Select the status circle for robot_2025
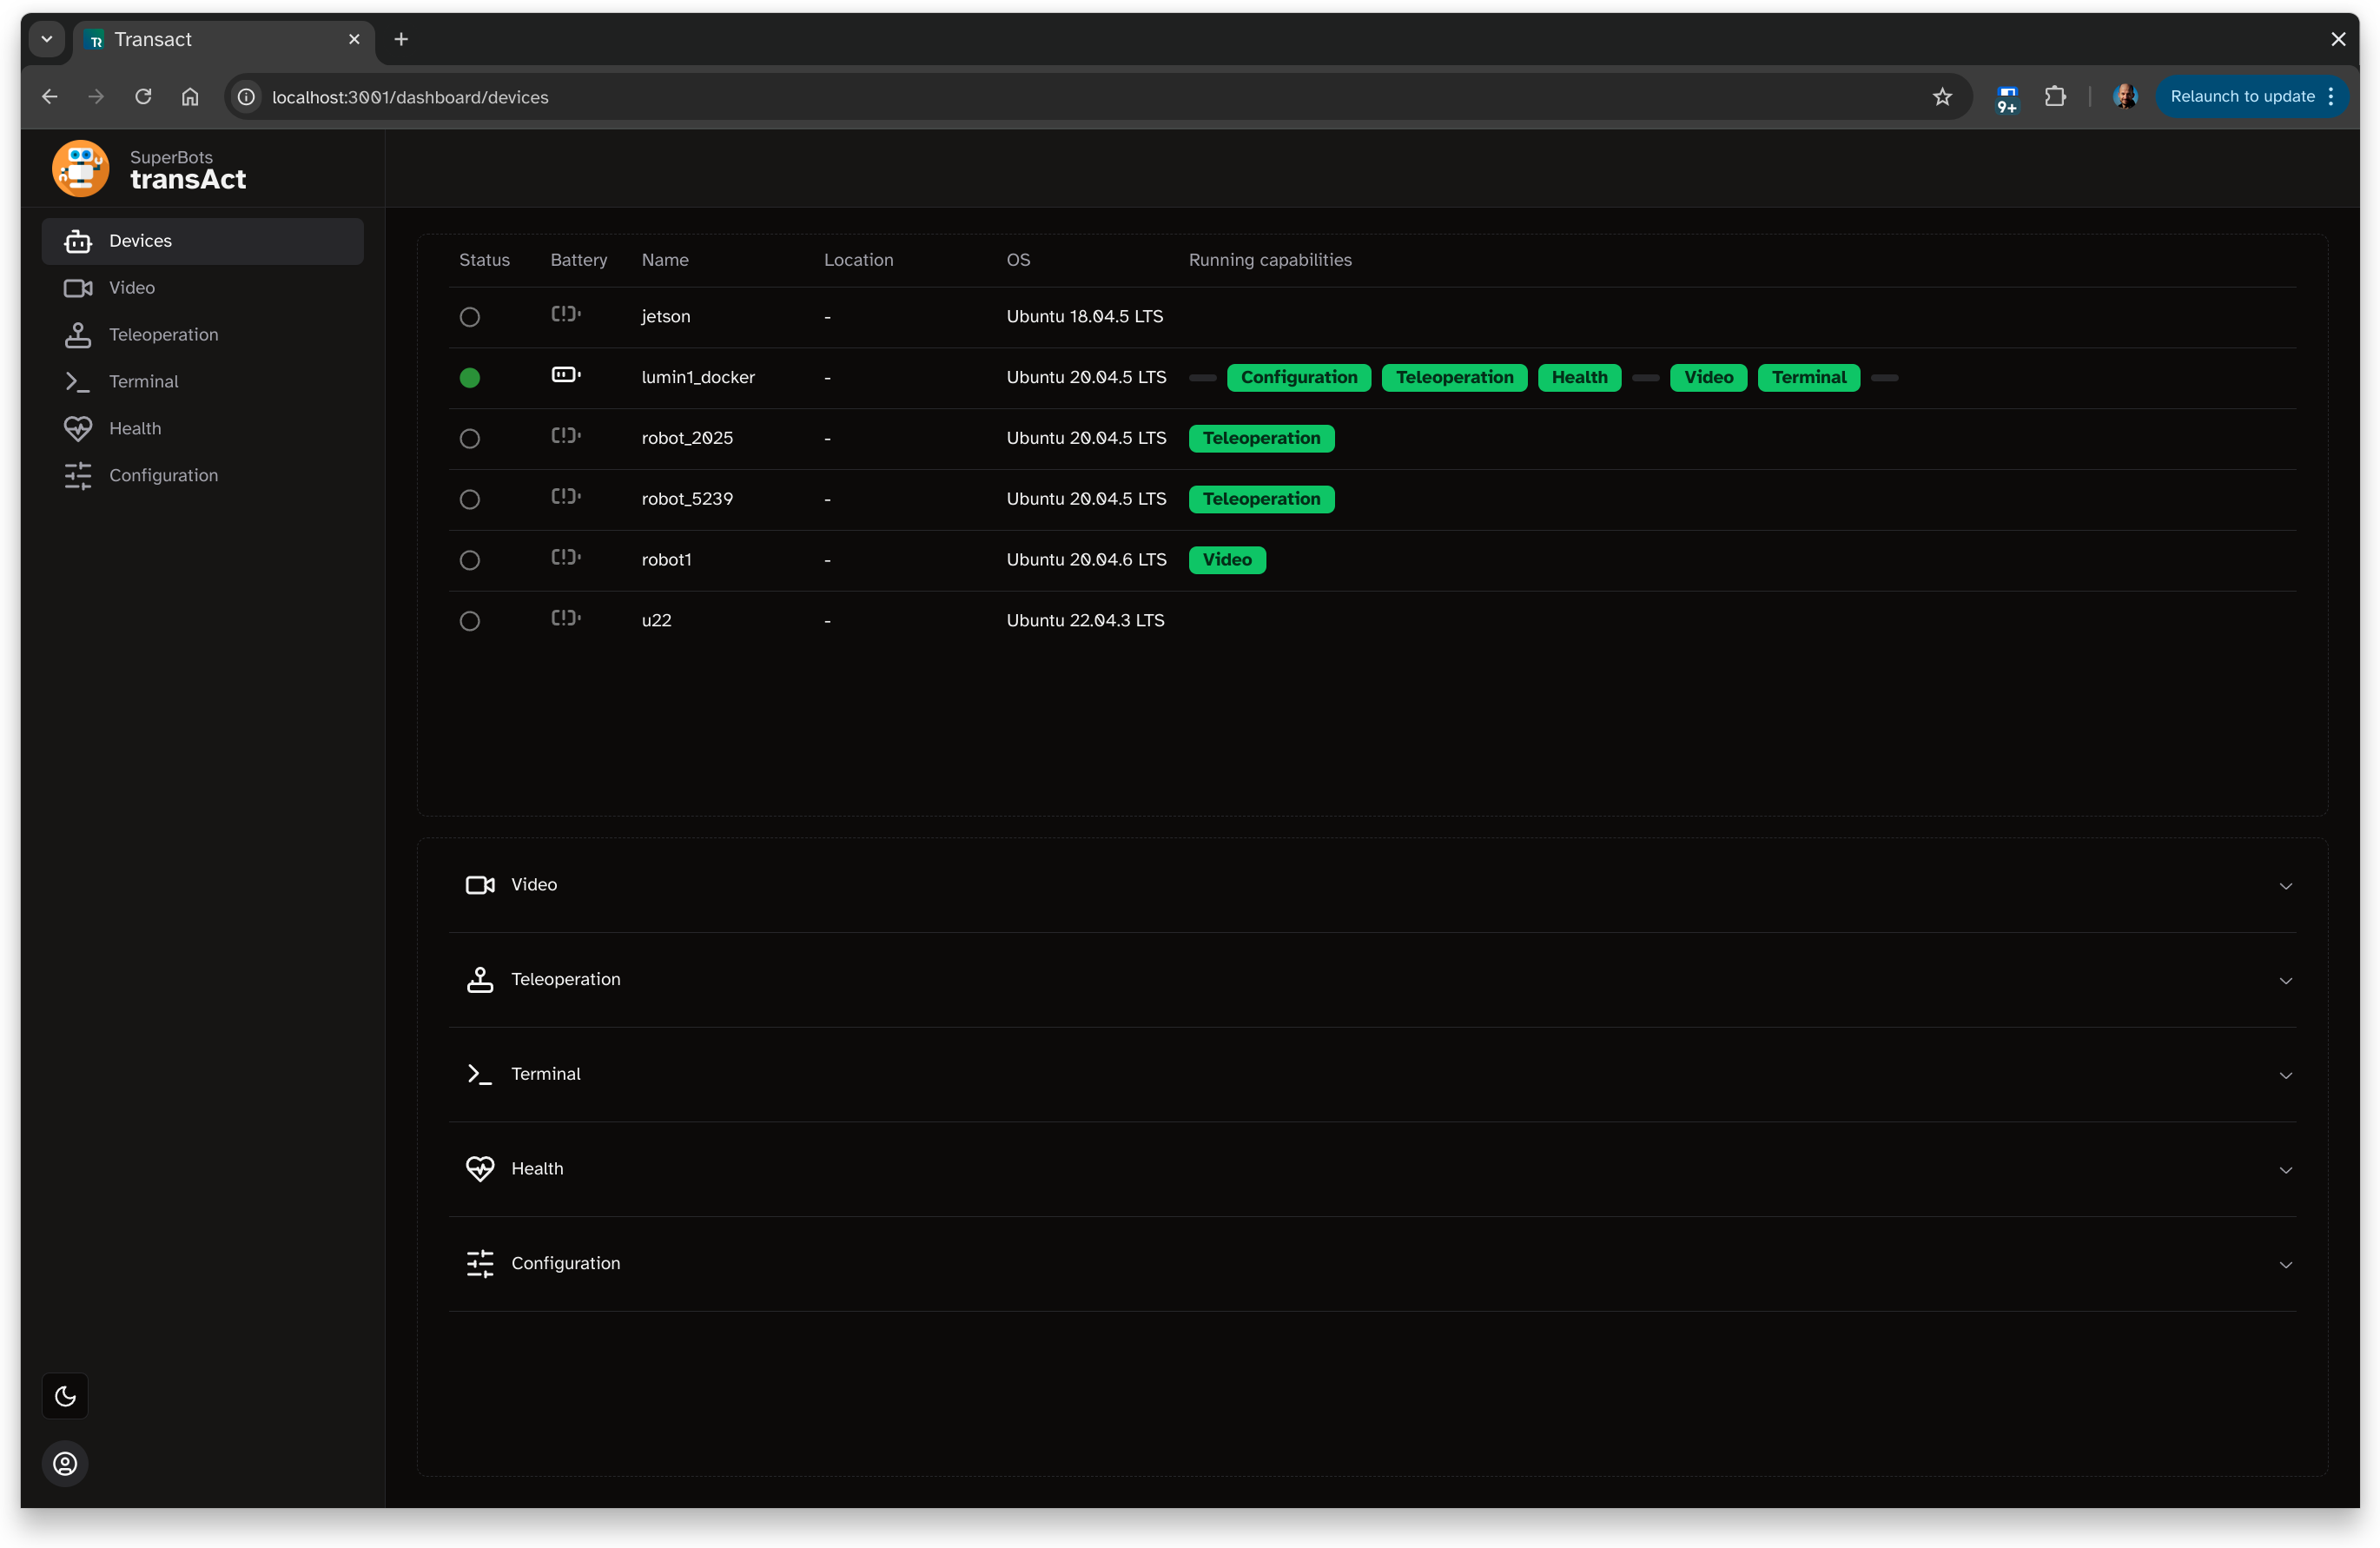 click(x=470, y=438)
